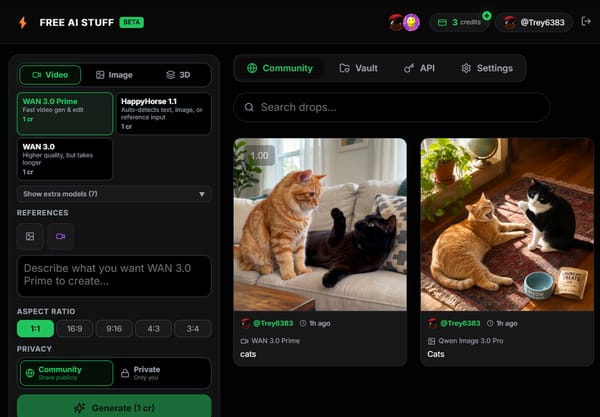600x417 pixels.
Task: Click the FREE AI STUFF title
Action: click(x=77, y=23)
